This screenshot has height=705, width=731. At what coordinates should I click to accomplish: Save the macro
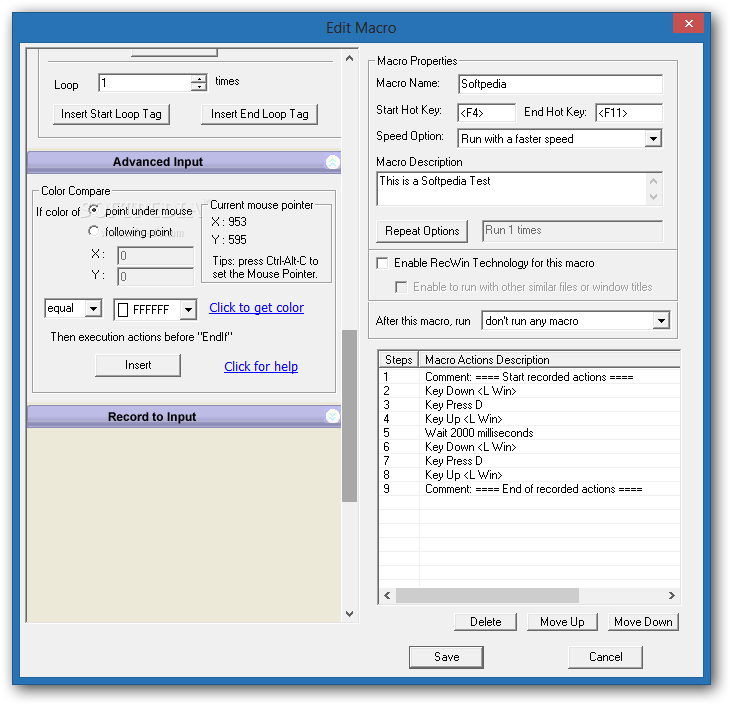(447, 657)
